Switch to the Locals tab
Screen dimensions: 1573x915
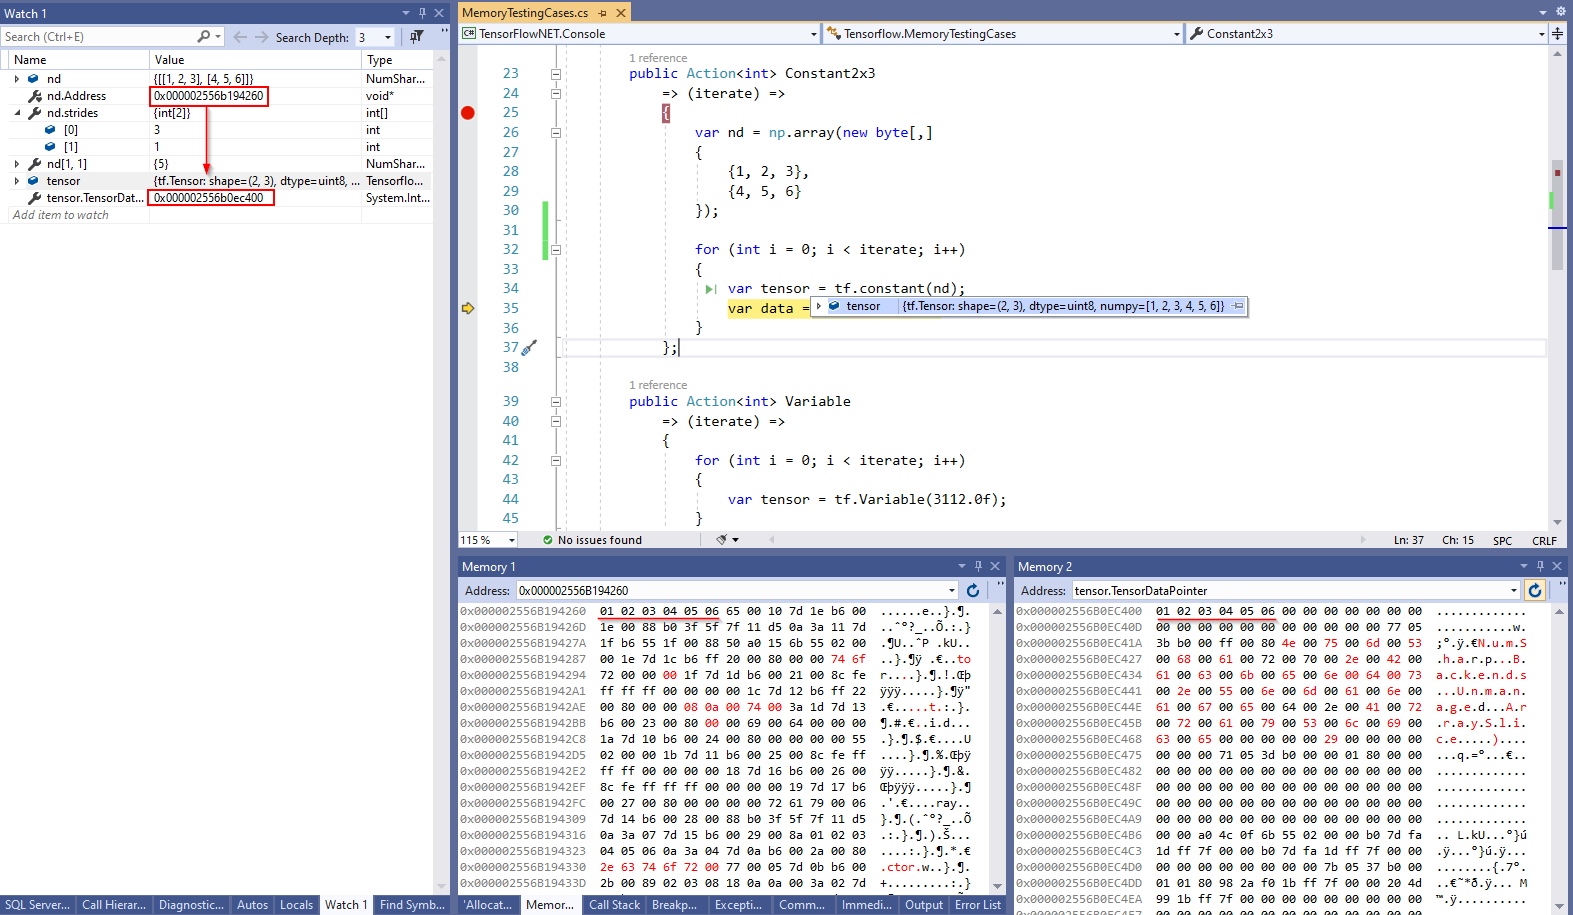pyautogui.click(x=296, y=905)
